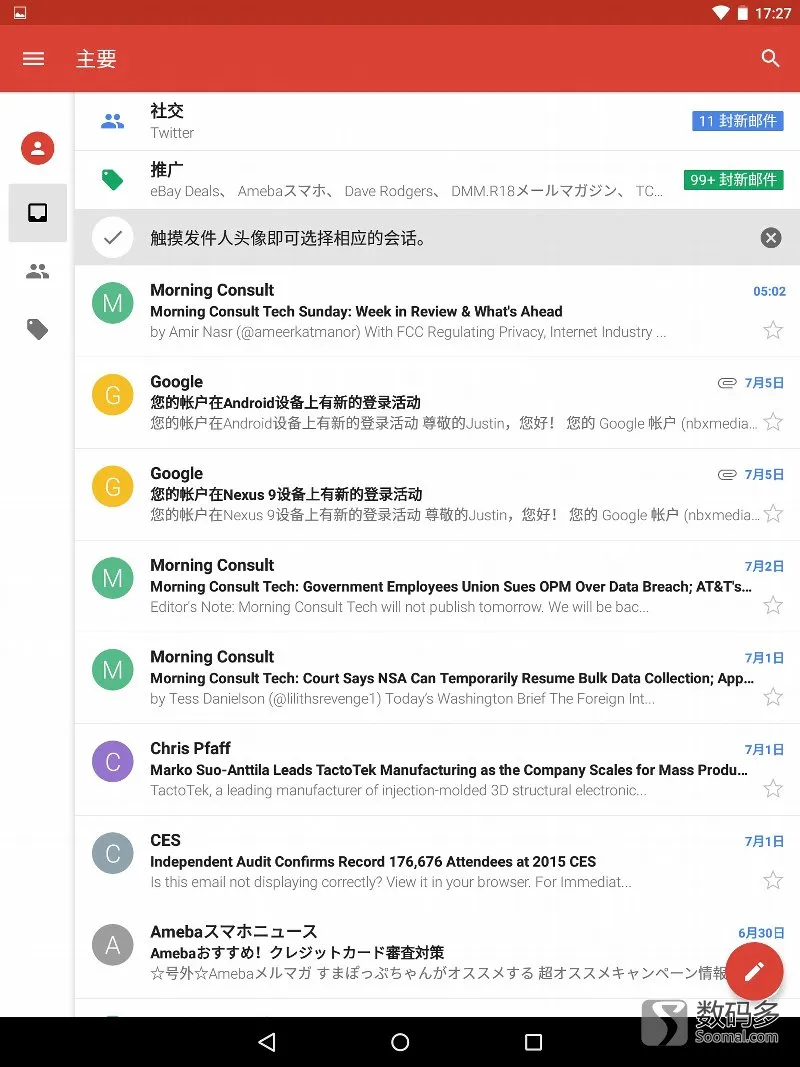
Task: Open the 社交 Twitter category row
Action: (x=437, y=121)
